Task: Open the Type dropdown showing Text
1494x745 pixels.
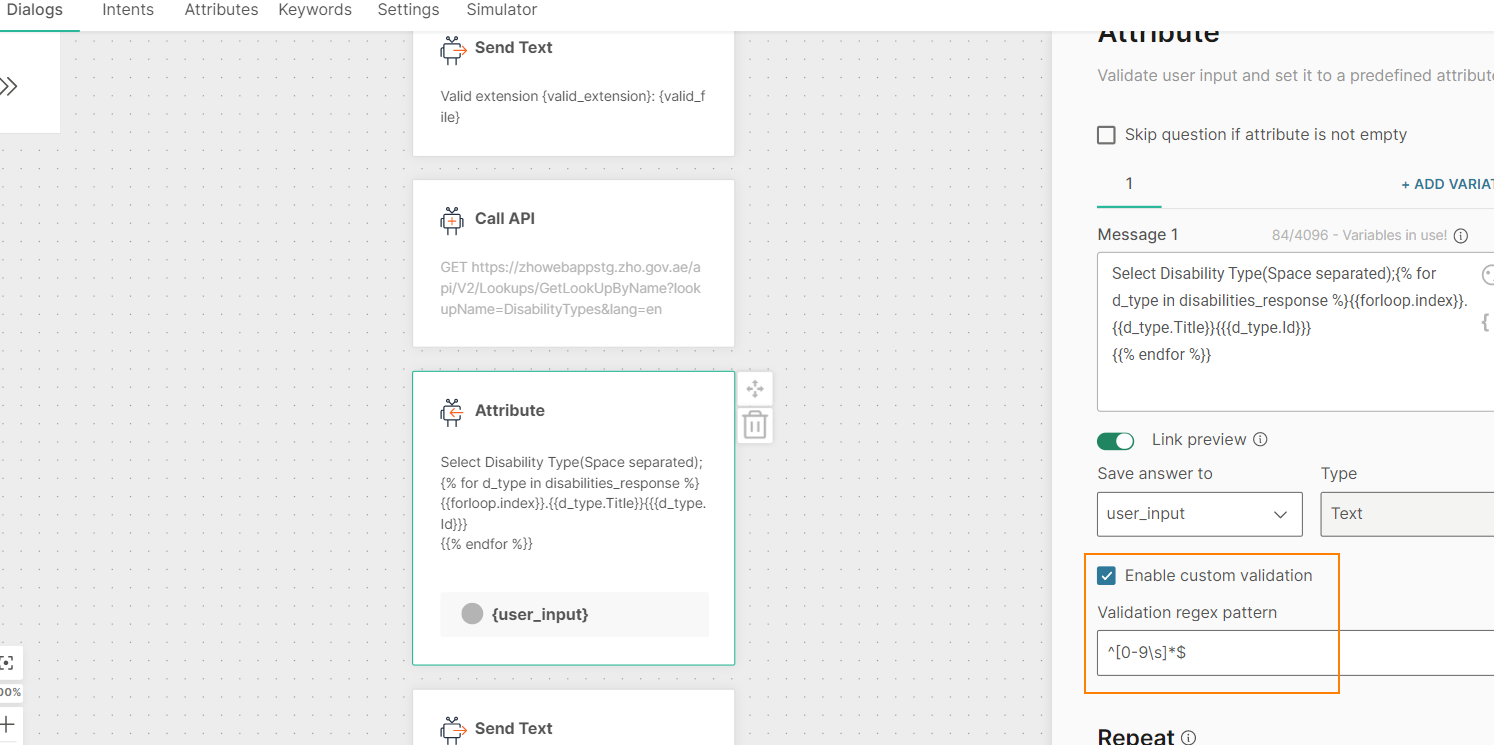Action: pyautogui.click(x=1407, y=514)
